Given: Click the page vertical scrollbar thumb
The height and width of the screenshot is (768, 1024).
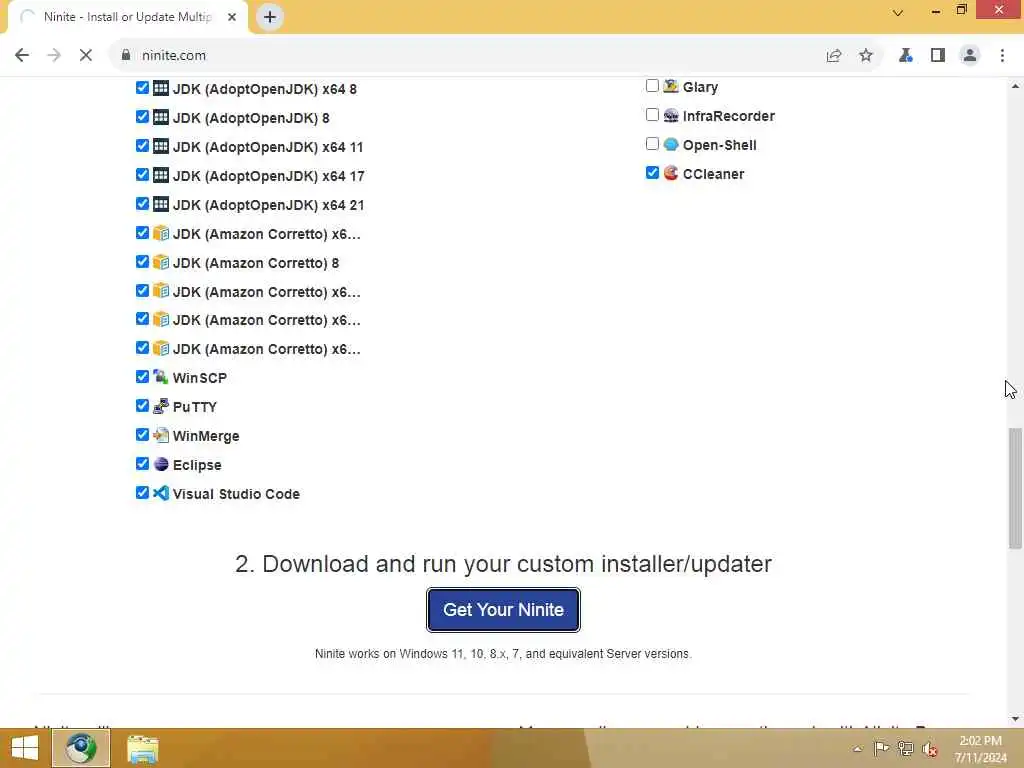Looking at the screenshot, I should (x=1015, y=488).
